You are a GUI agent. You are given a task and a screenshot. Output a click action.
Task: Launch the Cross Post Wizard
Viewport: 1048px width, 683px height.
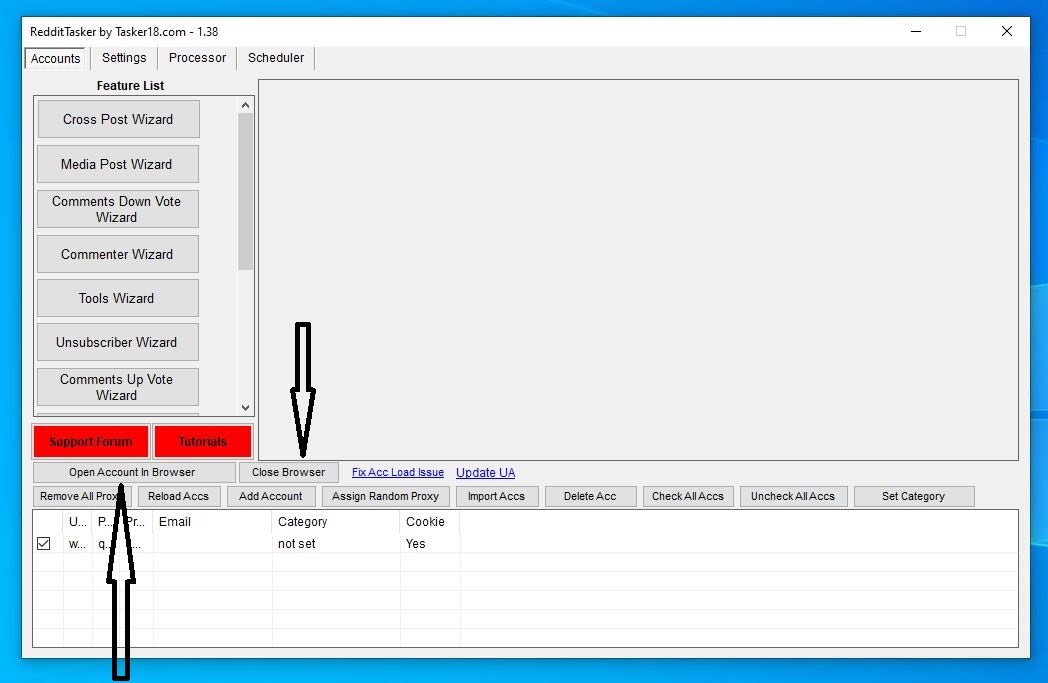118,119
